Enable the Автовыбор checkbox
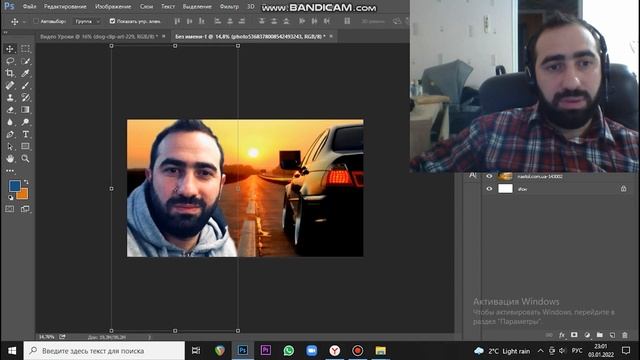Image resolution: width=640 pixels, height=360 pixels. point(36,21)
